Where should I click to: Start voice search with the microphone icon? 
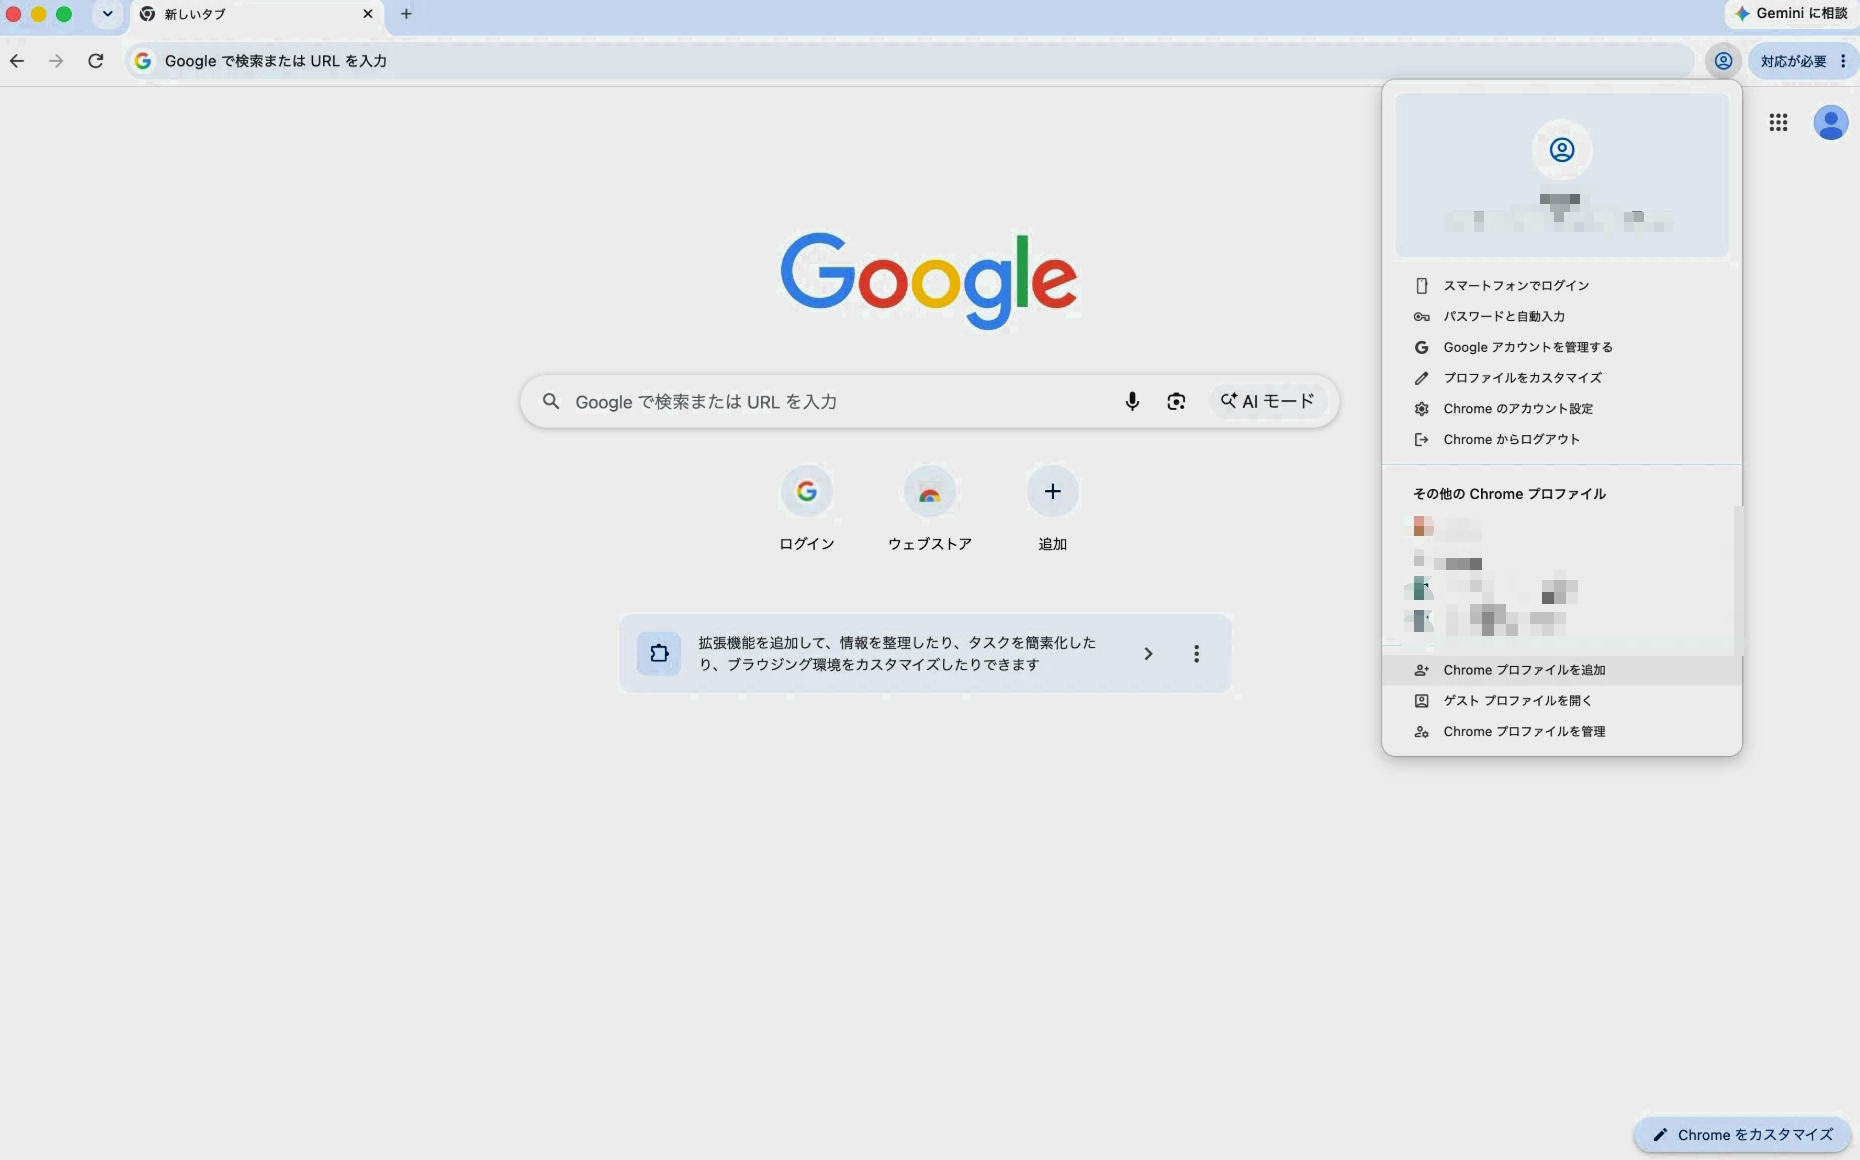1132,401
